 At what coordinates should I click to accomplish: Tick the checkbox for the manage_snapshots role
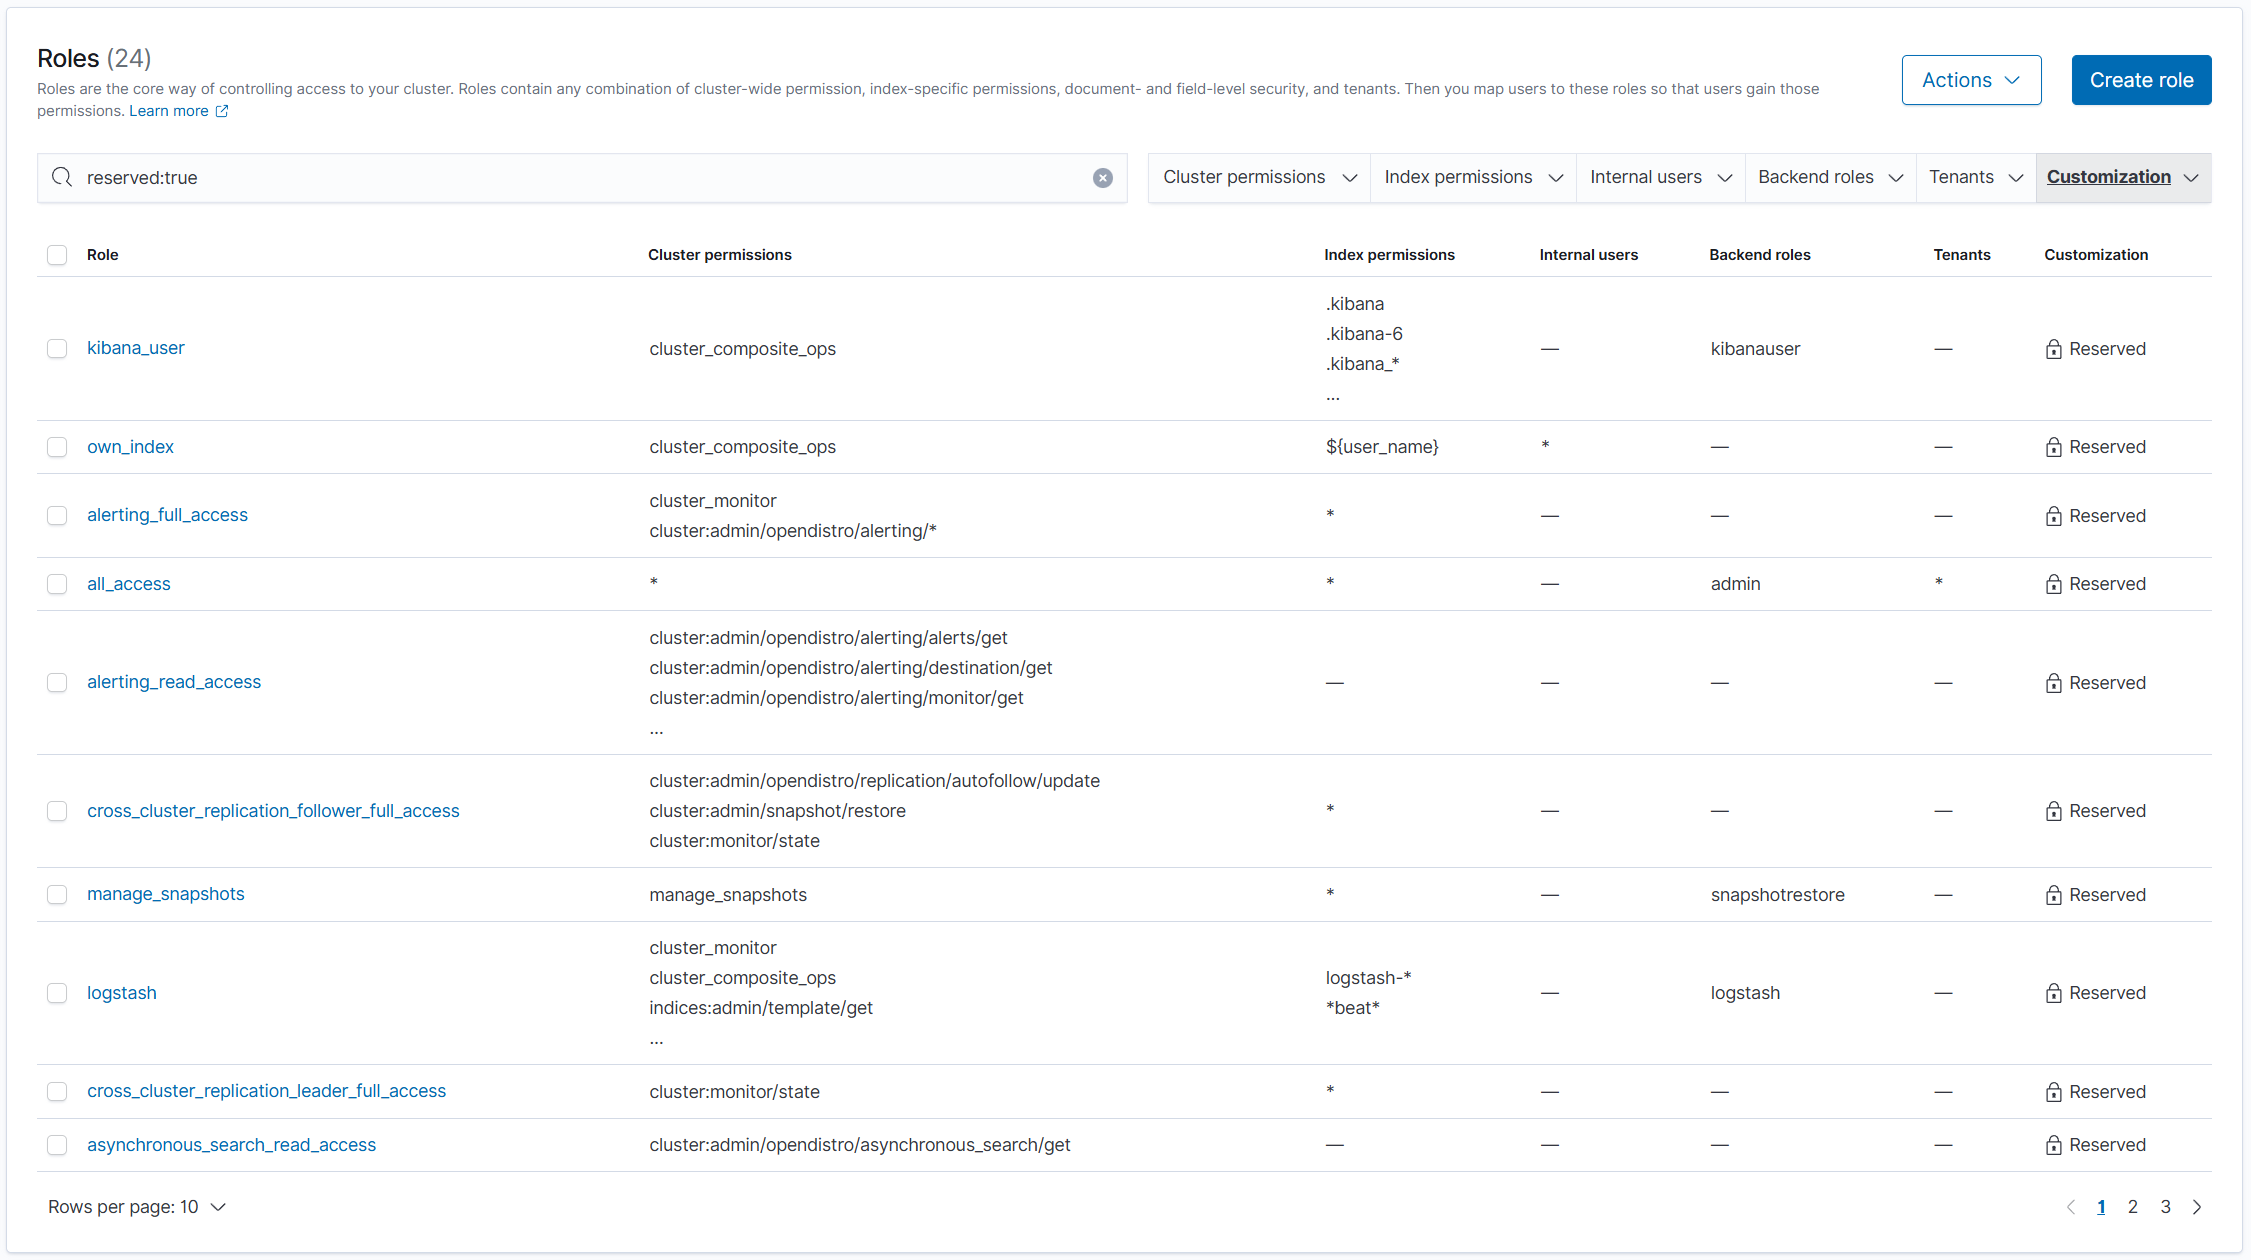coord(57,894)
